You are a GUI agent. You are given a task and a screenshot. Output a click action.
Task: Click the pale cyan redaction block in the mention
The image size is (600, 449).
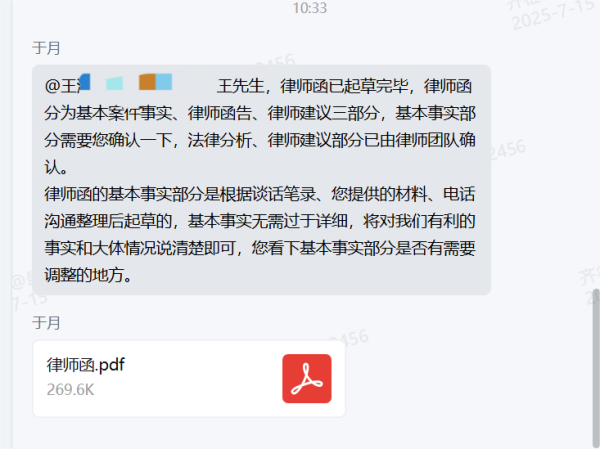pyautogui.click(x=114, y=83)
